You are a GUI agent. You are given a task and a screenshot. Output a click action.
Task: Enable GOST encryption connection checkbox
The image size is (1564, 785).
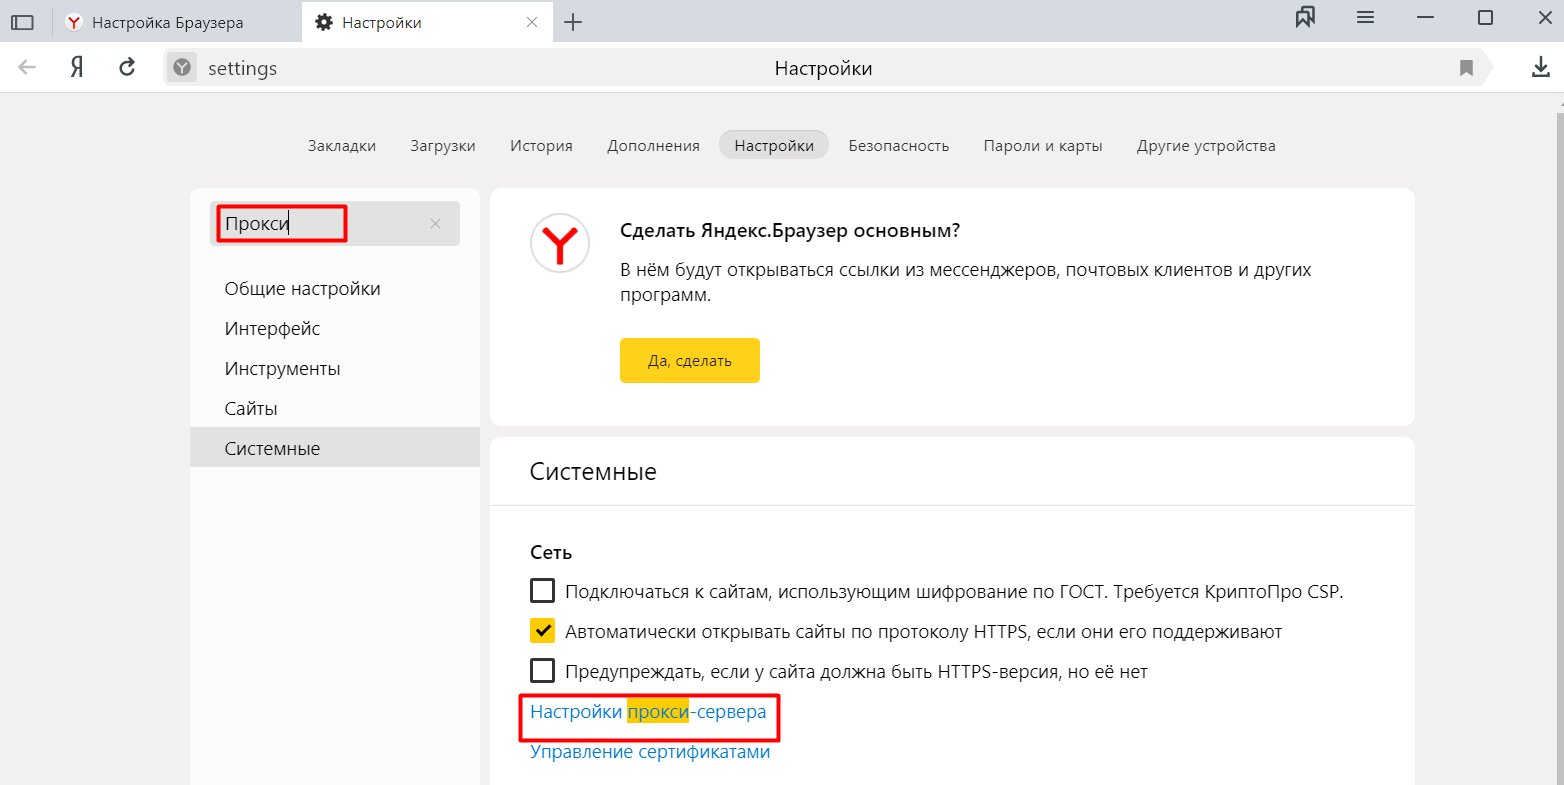pyautogui.click(x=542, y=591)
